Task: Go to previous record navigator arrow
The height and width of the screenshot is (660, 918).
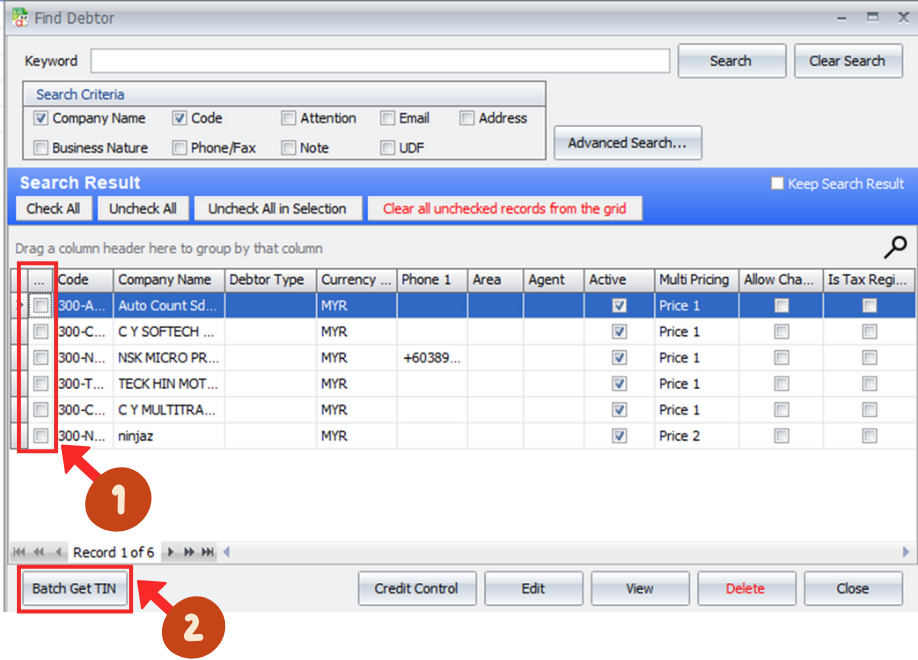Action: coord(59,552)
